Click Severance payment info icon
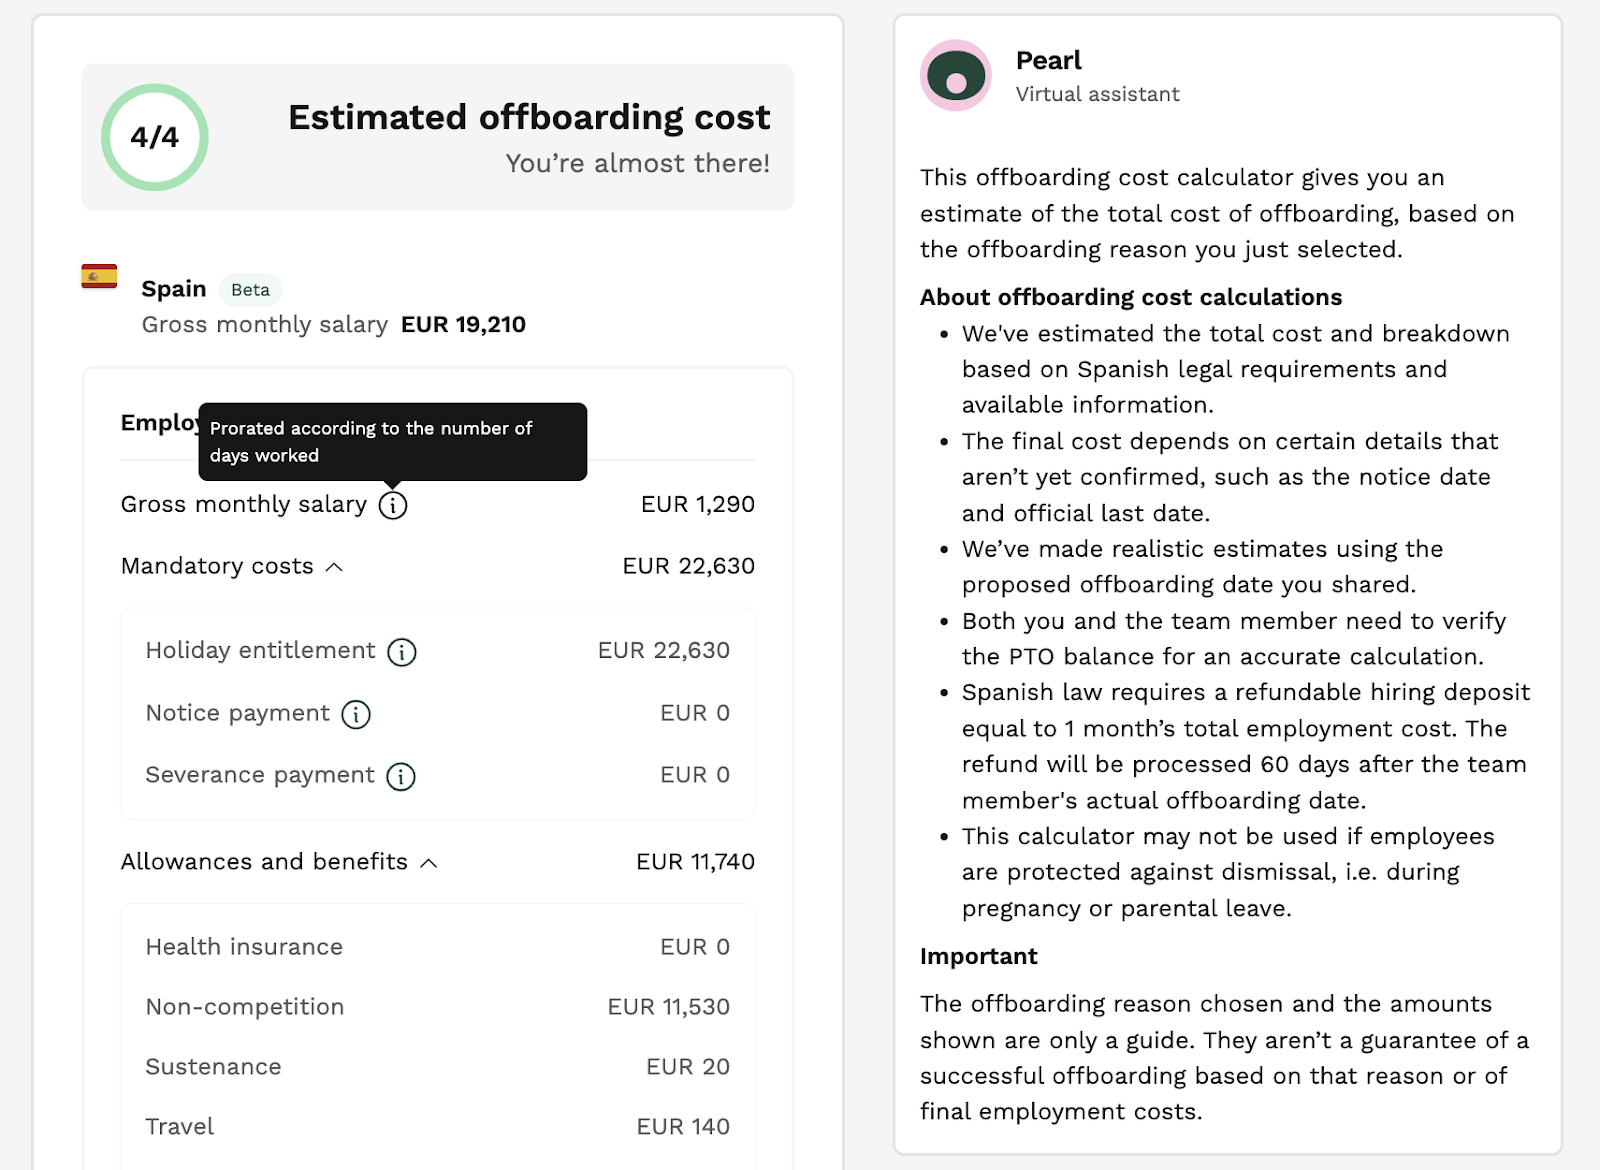1600x1170 pixels. coord(401,776)
